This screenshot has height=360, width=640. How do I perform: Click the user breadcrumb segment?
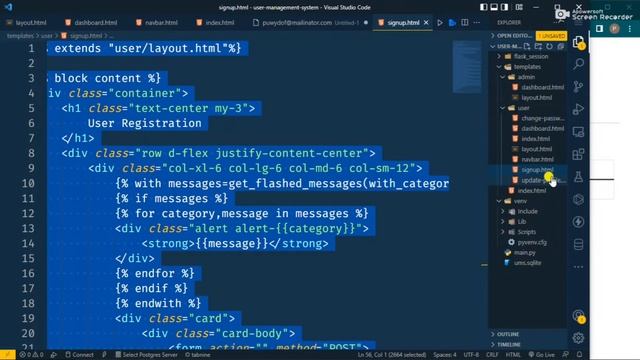47,36
